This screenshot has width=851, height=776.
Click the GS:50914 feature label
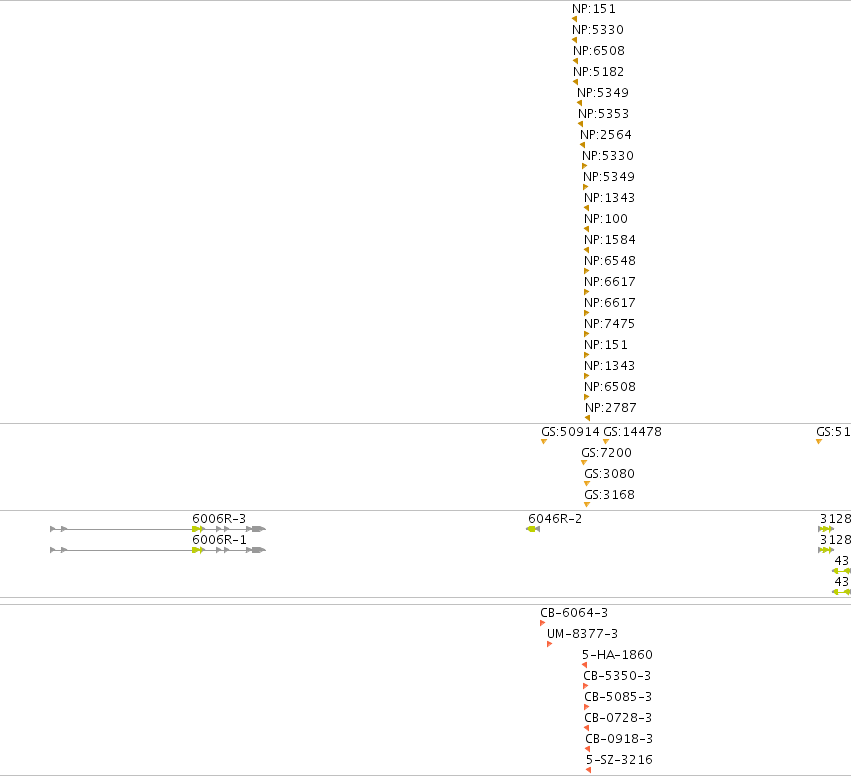[570, 432]
